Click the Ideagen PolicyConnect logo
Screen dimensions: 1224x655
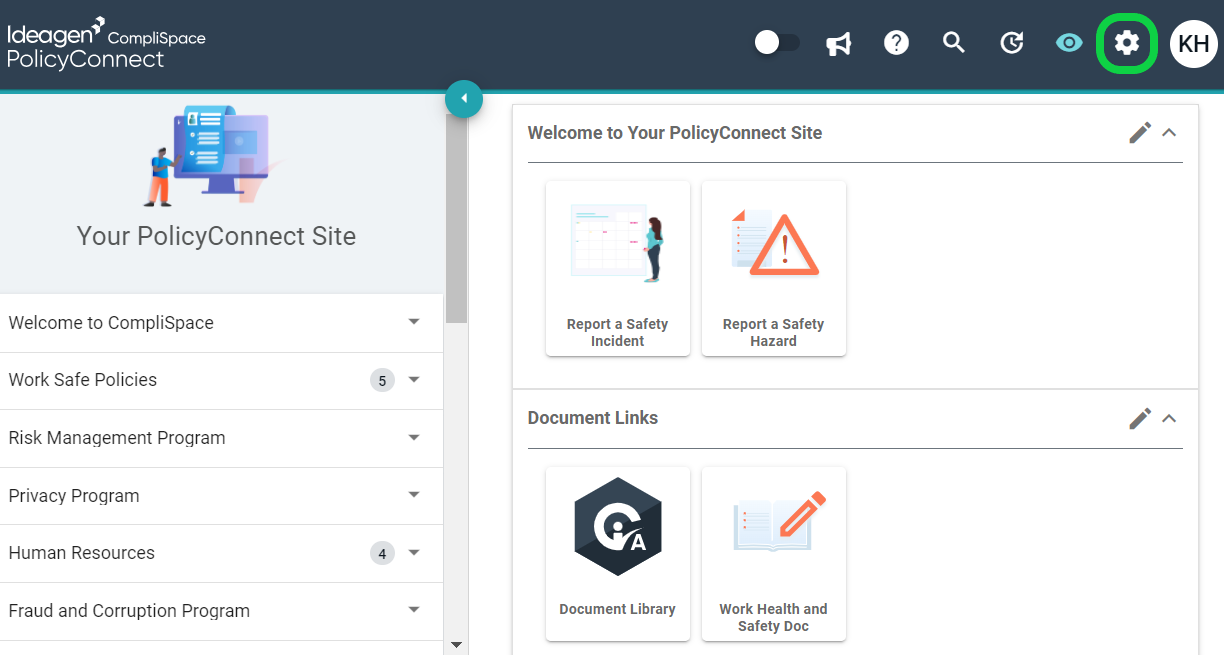pos(106,42)
